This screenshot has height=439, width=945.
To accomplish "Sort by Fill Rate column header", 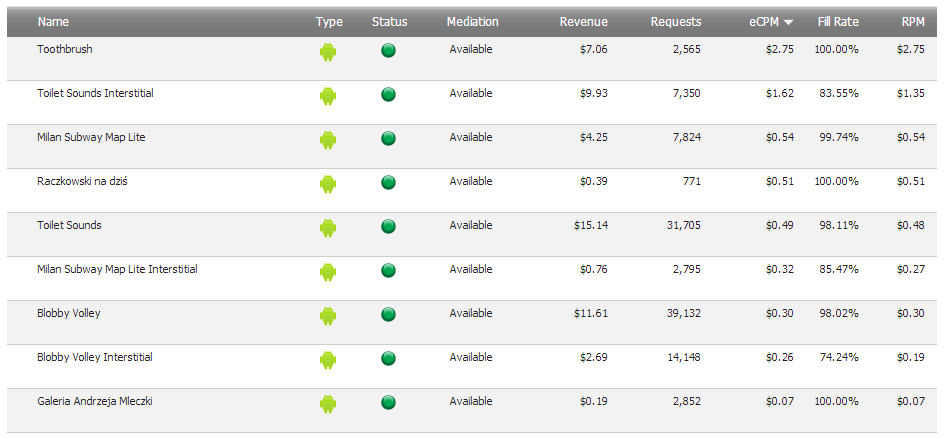I will 837,22.
